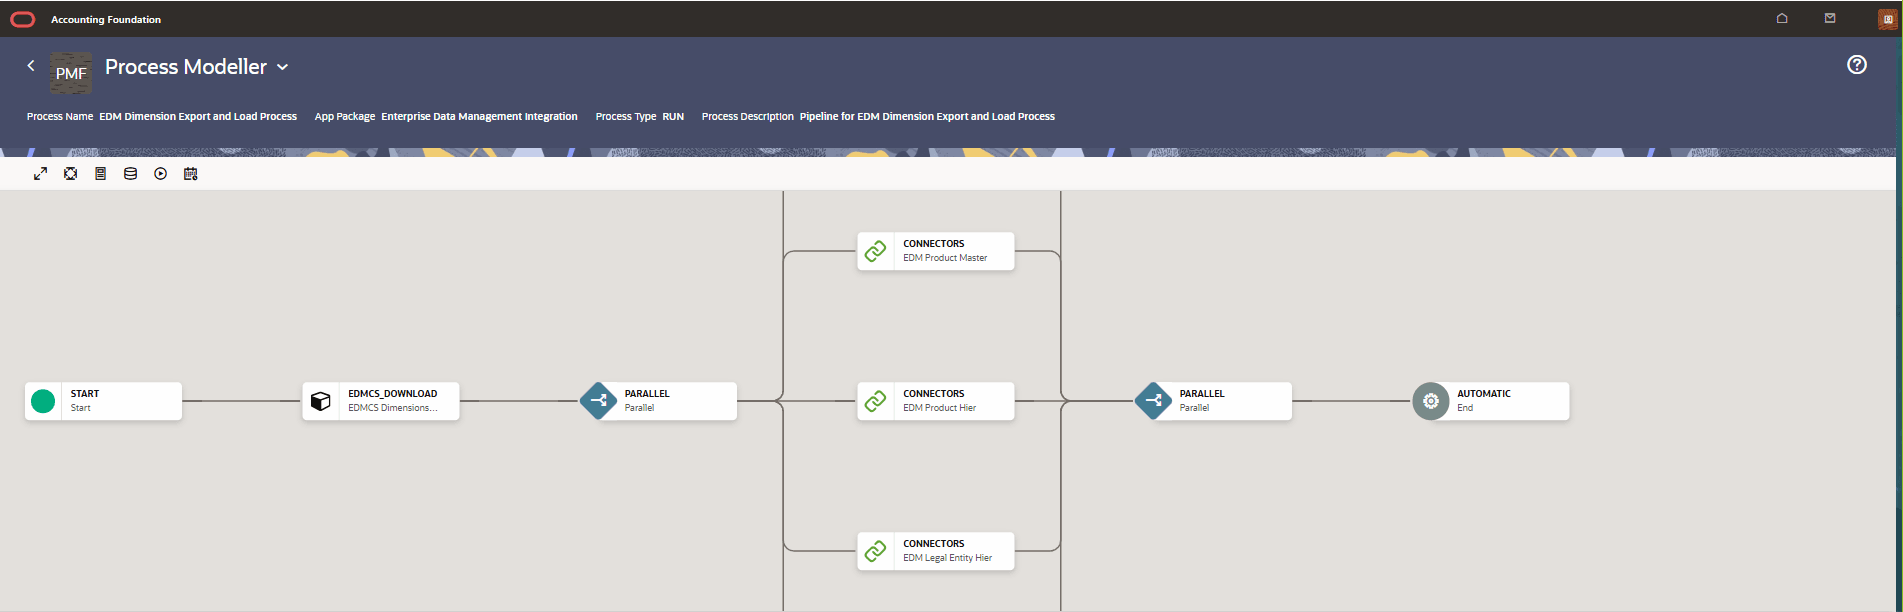Click the database cylinder toolbar icon
Image resolution: width=1903 pixels, height=612 pixels.
[130, 174]
